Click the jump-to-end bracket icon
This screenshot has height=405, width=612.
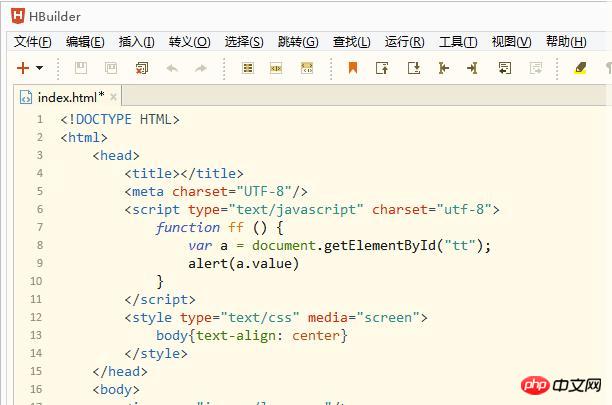(472, 68)
